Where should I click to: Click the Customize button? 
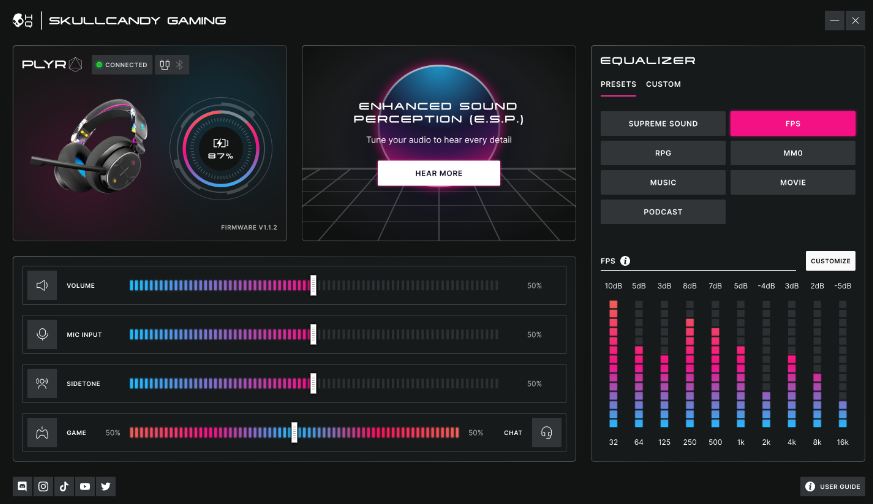click(x=830, y=261)
